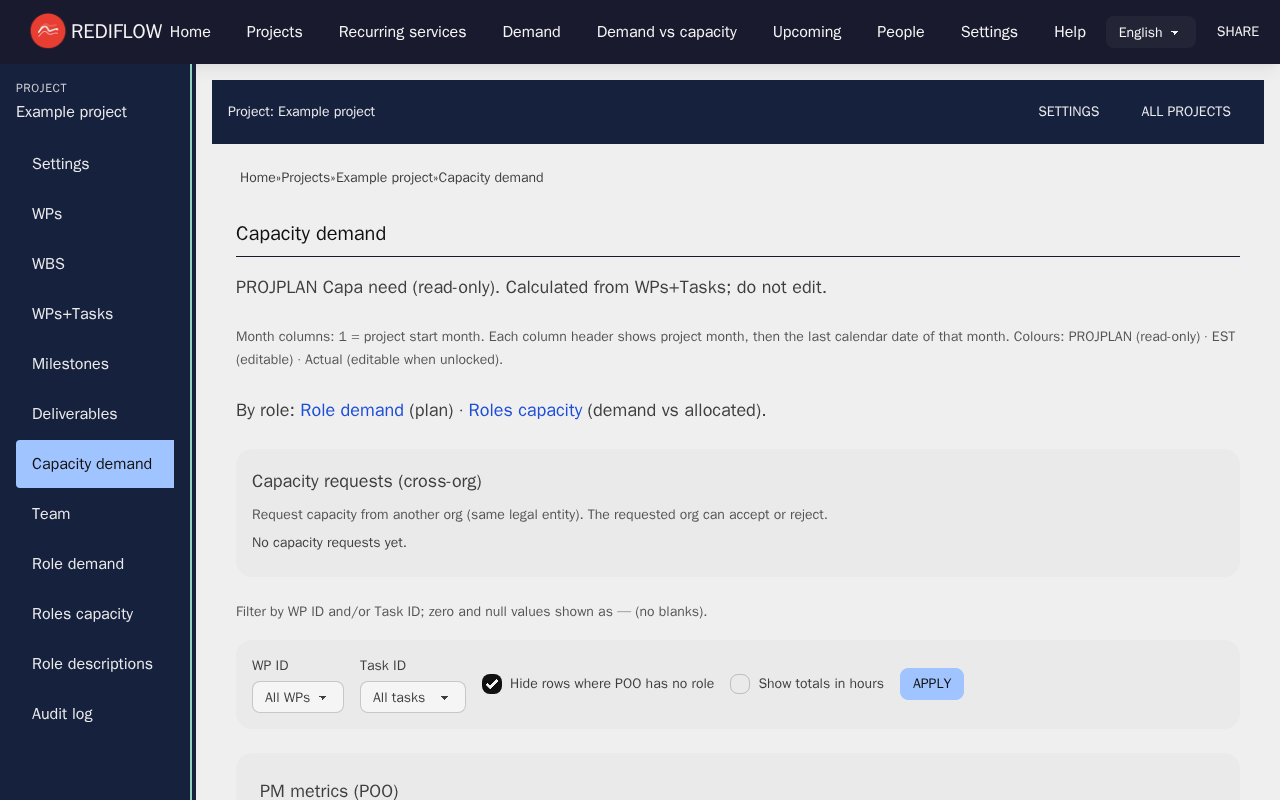Select WPs+Tasks in sidebar
Viewport: 1280px width, 800px height.
point(72,314)
